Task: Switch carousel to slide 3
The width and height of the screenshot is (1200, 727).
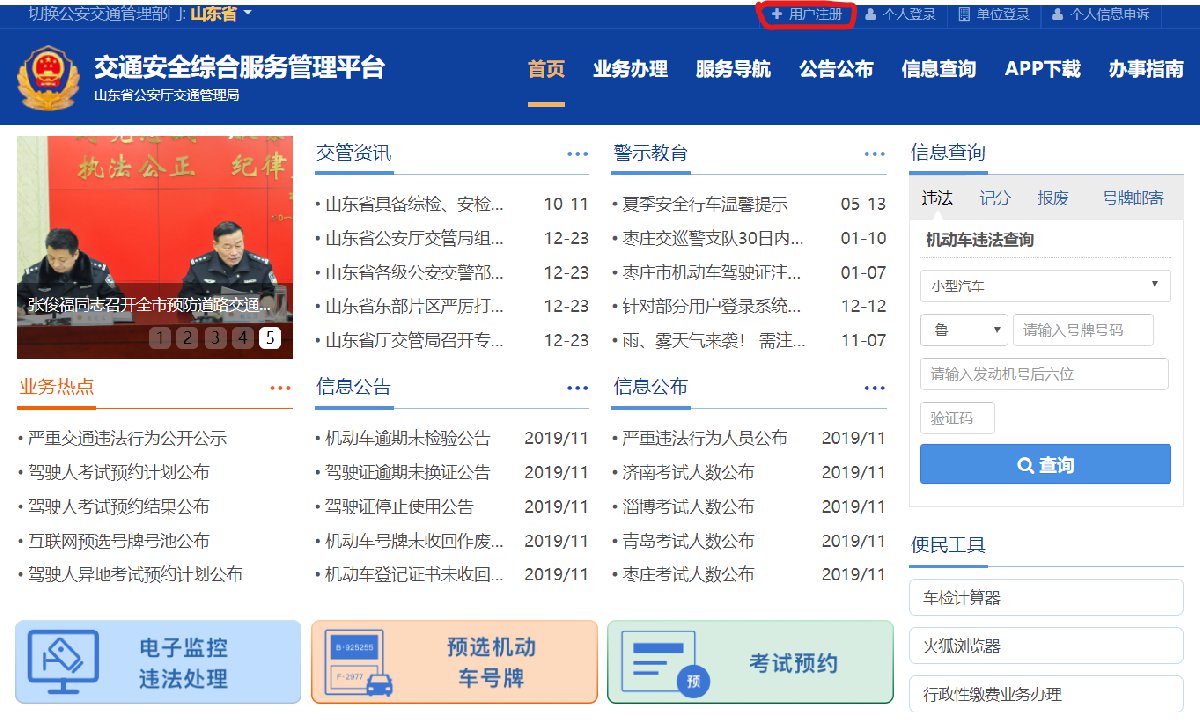Action: coord(215,338)
